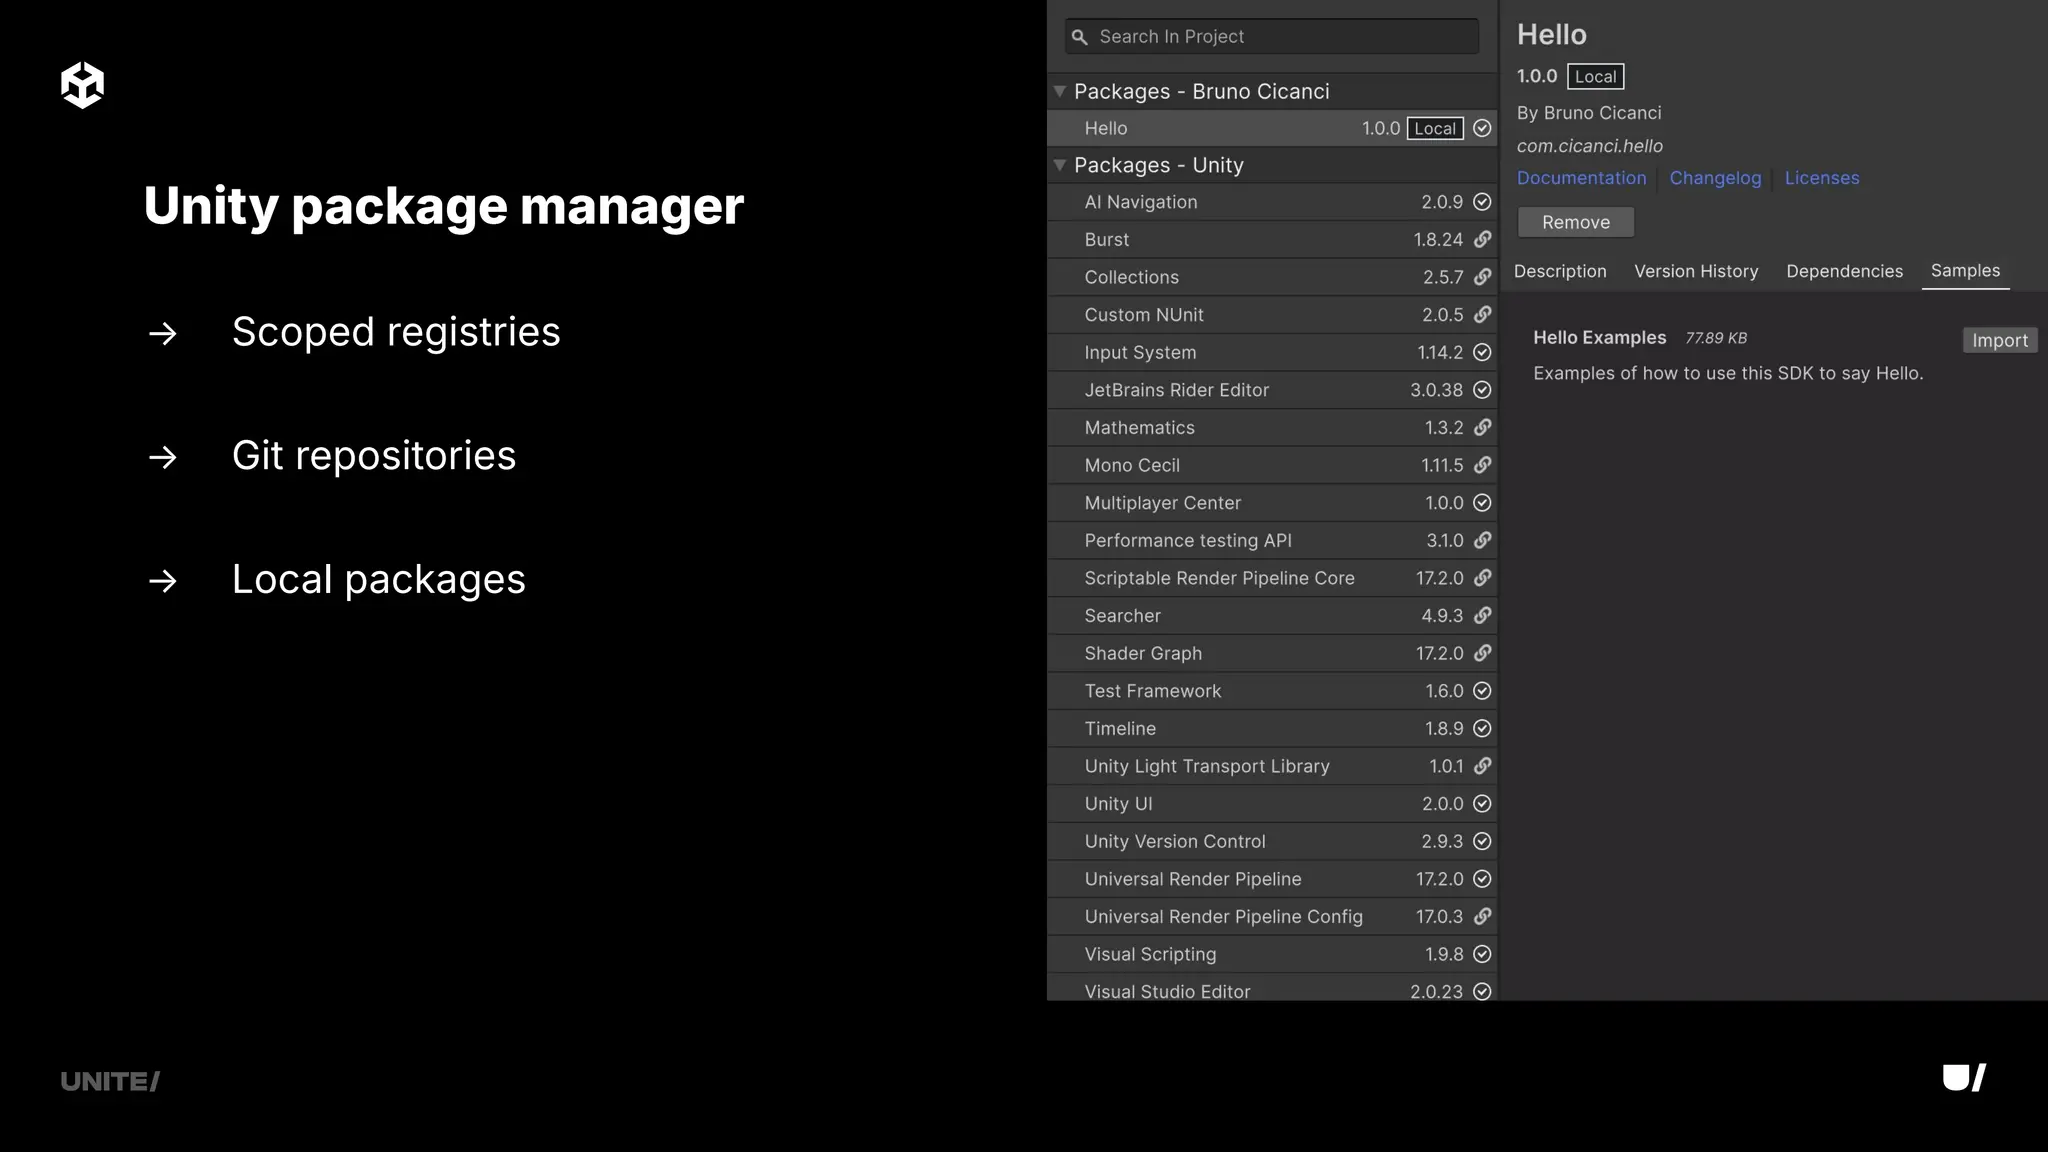The image size is (2048, 1152).
Task: Click the checkmark icon beside Visual Scripting
Action: tap(1482, 954)
